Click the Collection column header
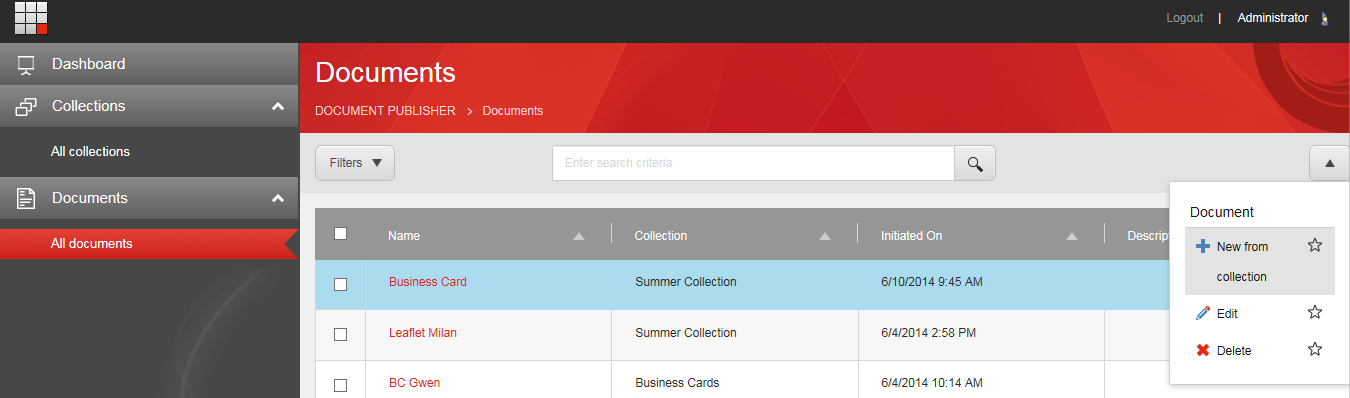Screen dimensions: 1350x398 pyautogui.click(x=661, y=236)
